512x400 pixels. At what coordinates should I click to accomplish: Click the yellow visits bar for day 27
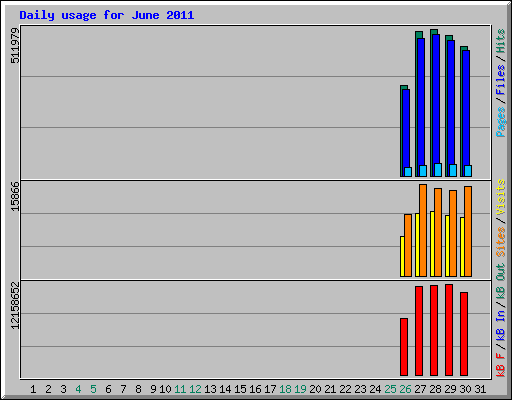(417, 245)
